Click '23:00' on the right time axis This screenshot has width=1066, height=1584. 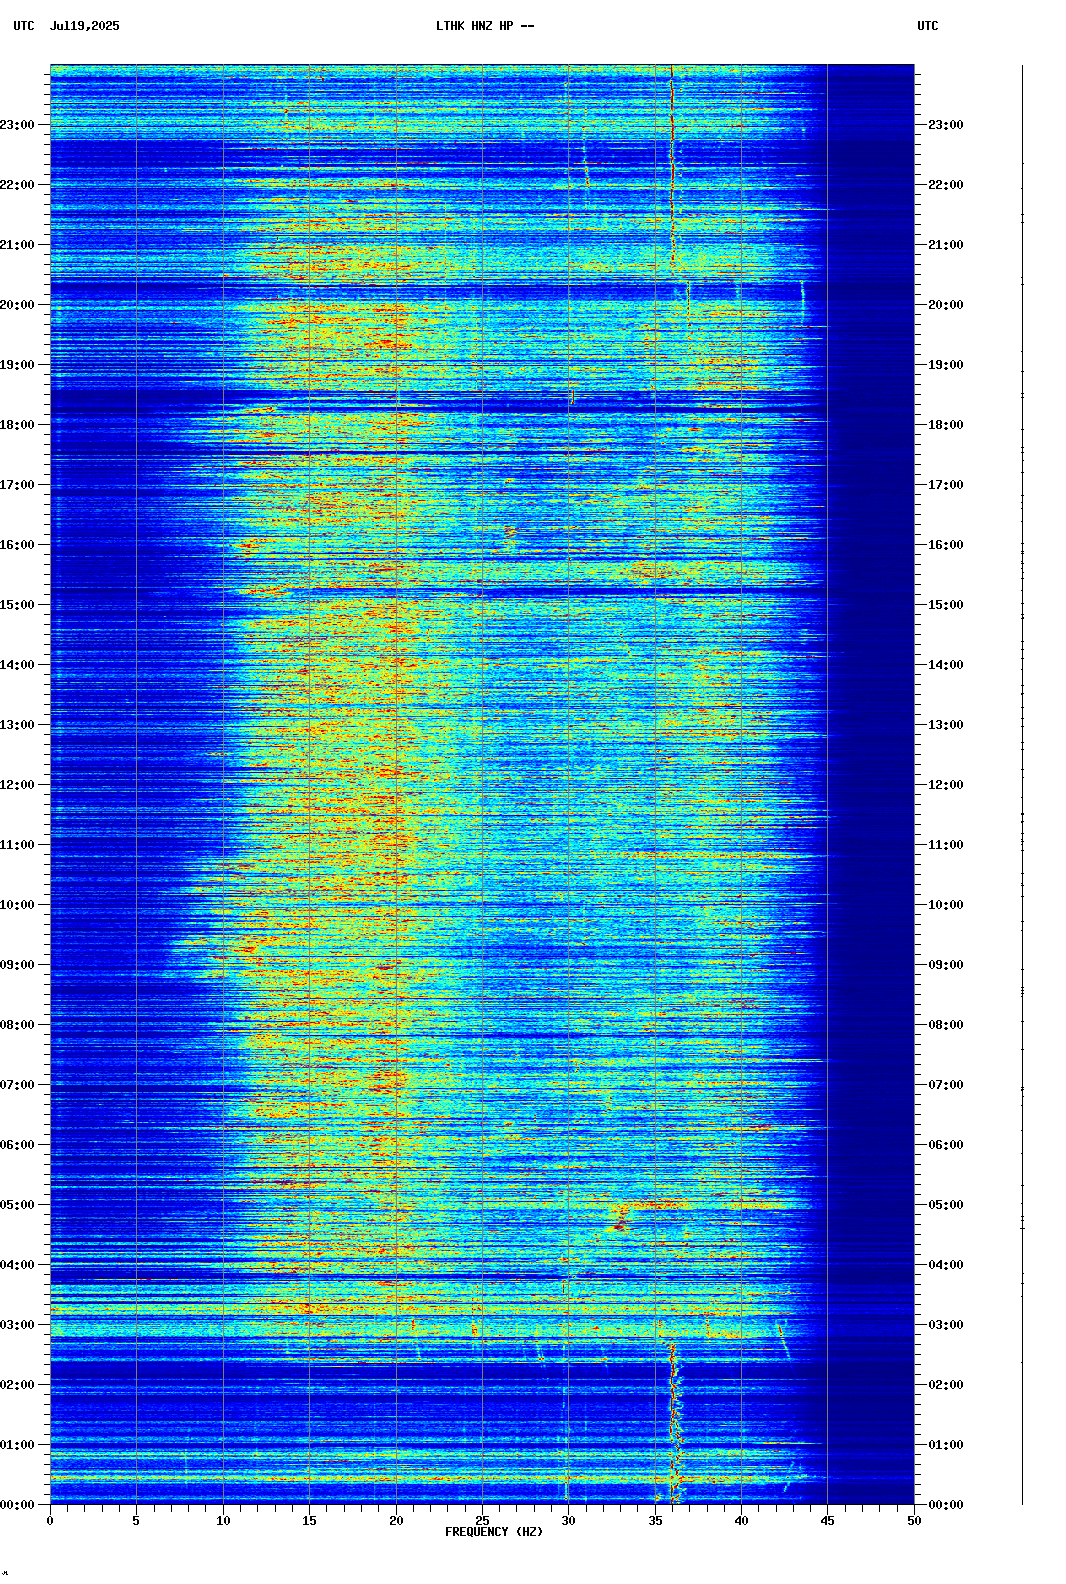[x=946, y=125]
